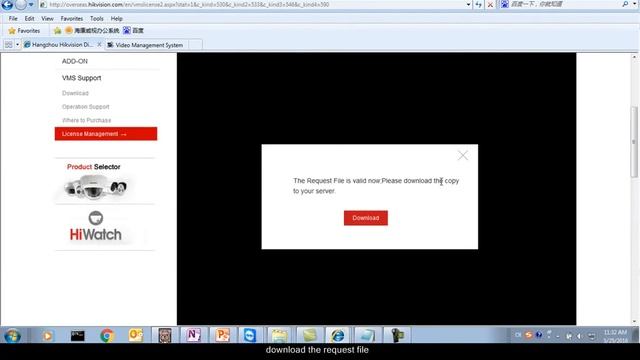
Task: Open the Quick Tabs grid button
Action: pyautogui.click(x=8, y=45)
